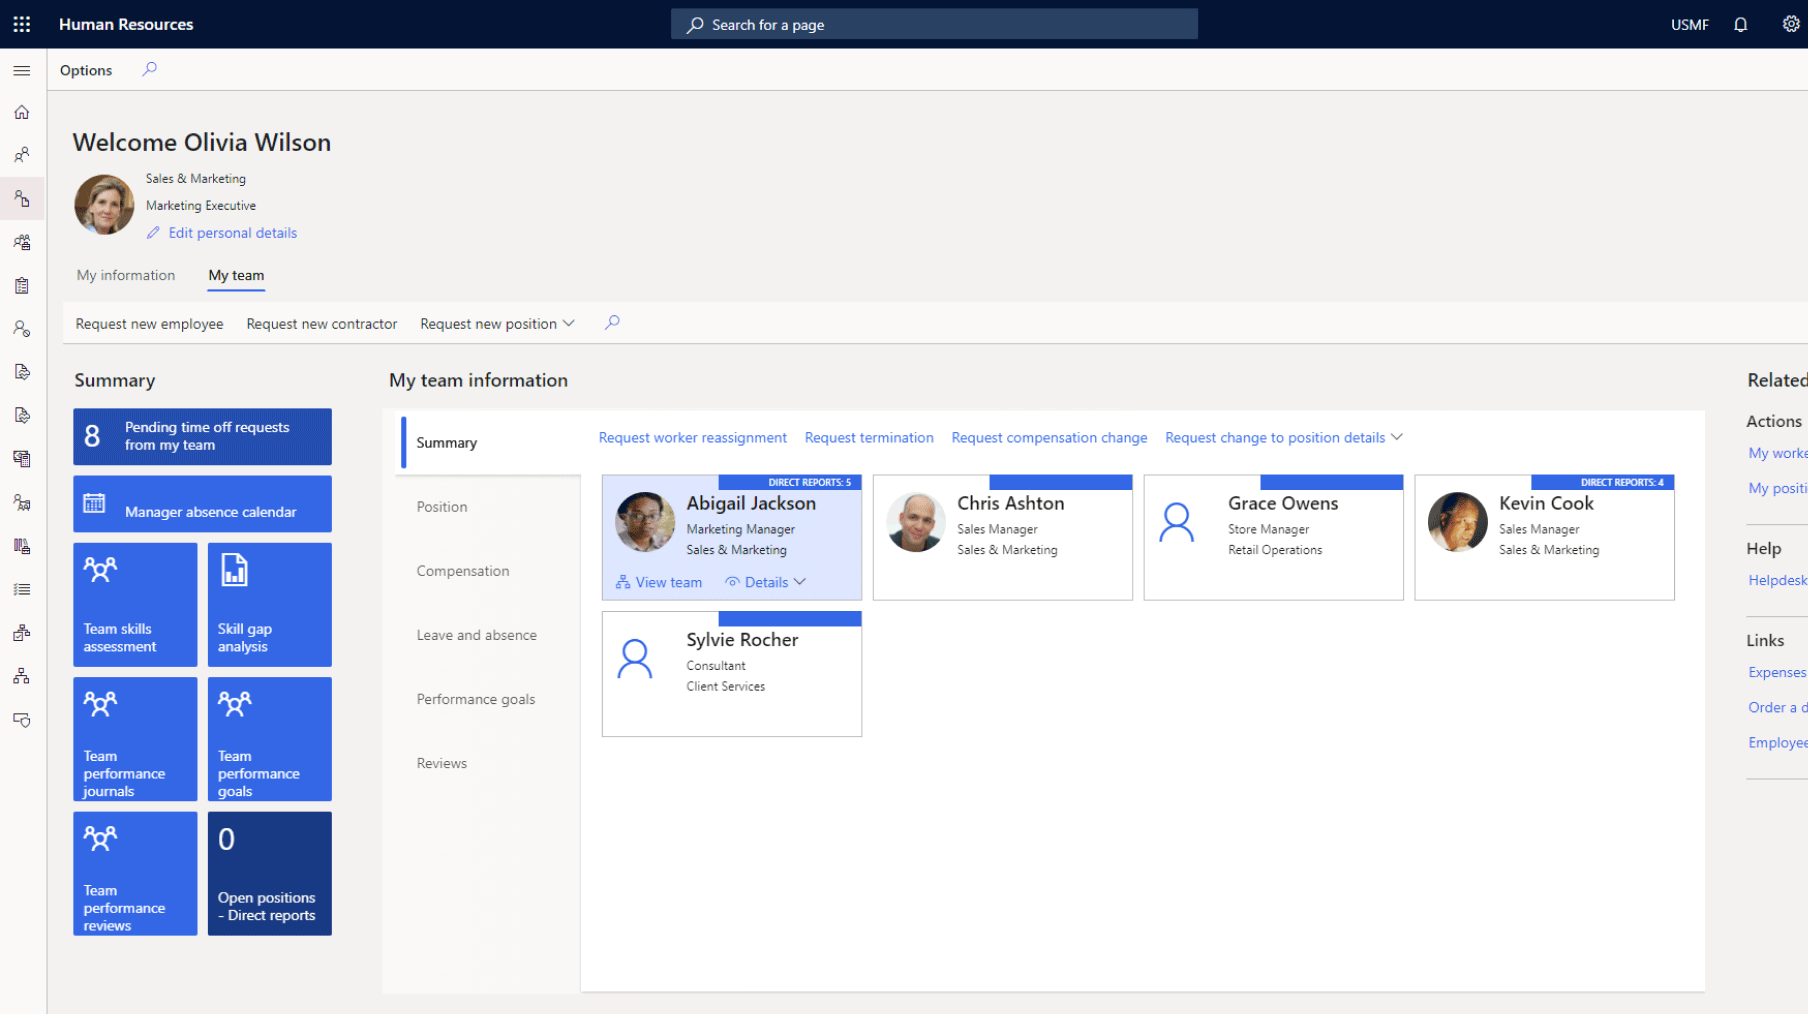Click the organization hierarchy icon in the sidebar
1808x1014 pixels.
click(22, 675)
